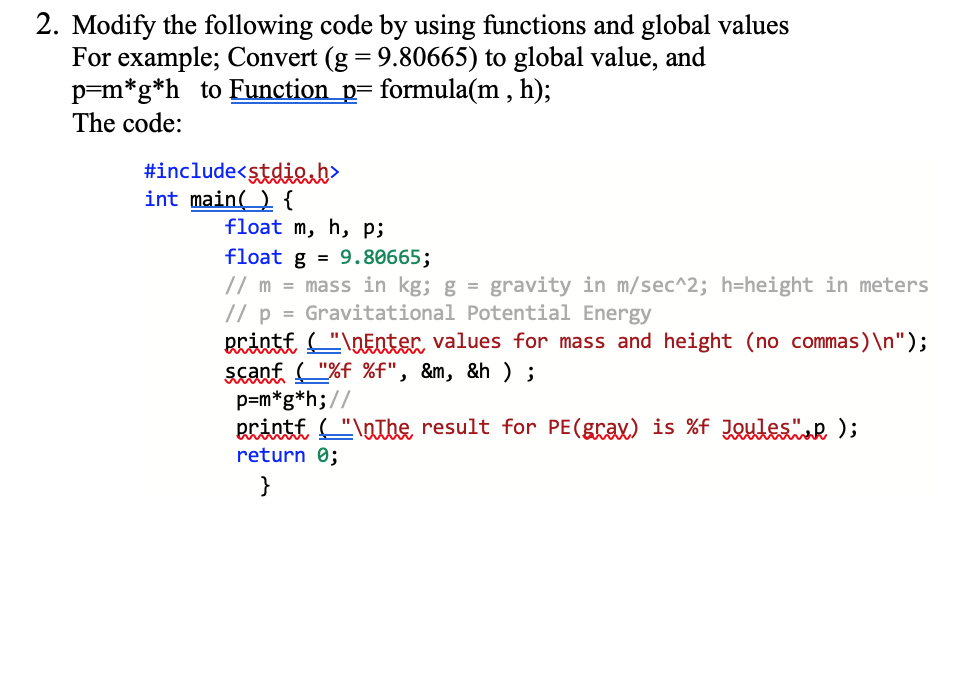Click the closing curly brace of main
Viewport: 968px width, 680px height.
(x=265, y=484)
